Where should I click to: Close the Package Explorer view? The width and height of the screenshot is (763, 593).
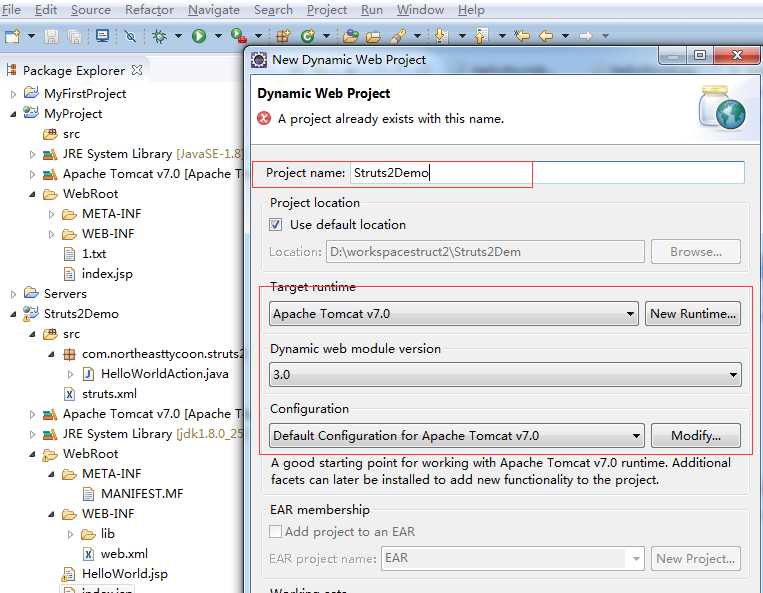(137, 70)
